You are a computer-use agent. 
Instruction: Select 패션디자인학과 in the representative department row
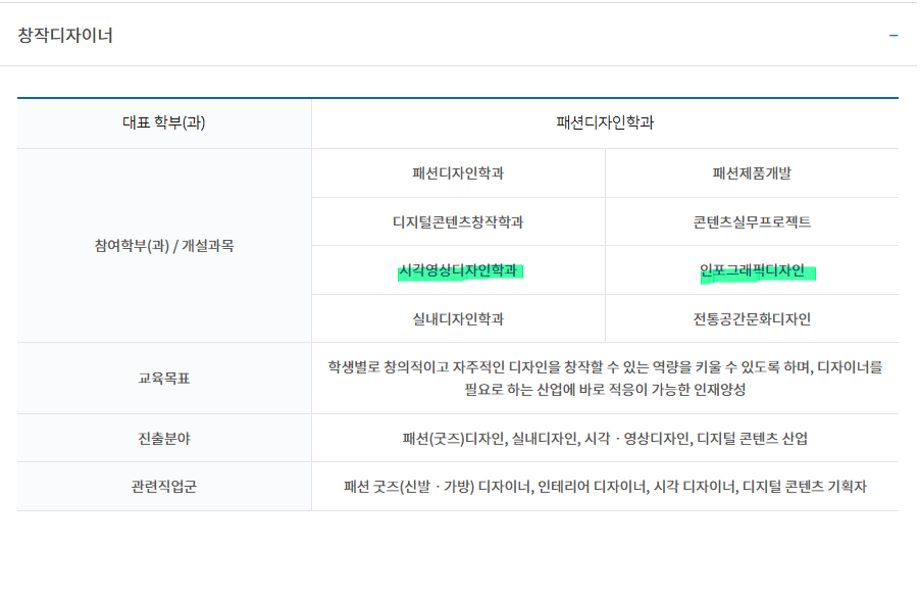point(604,124)
